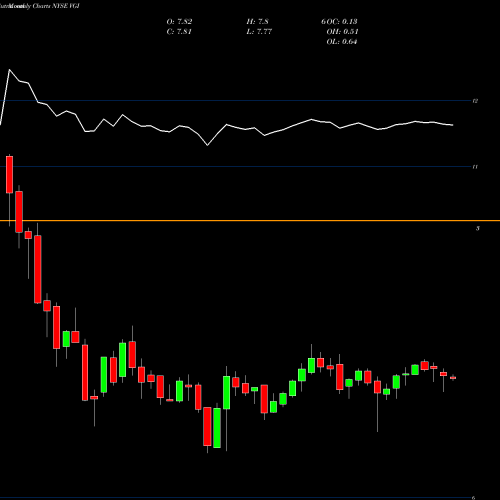Select the 'OH: 0.51' reading

pos(342,32)
